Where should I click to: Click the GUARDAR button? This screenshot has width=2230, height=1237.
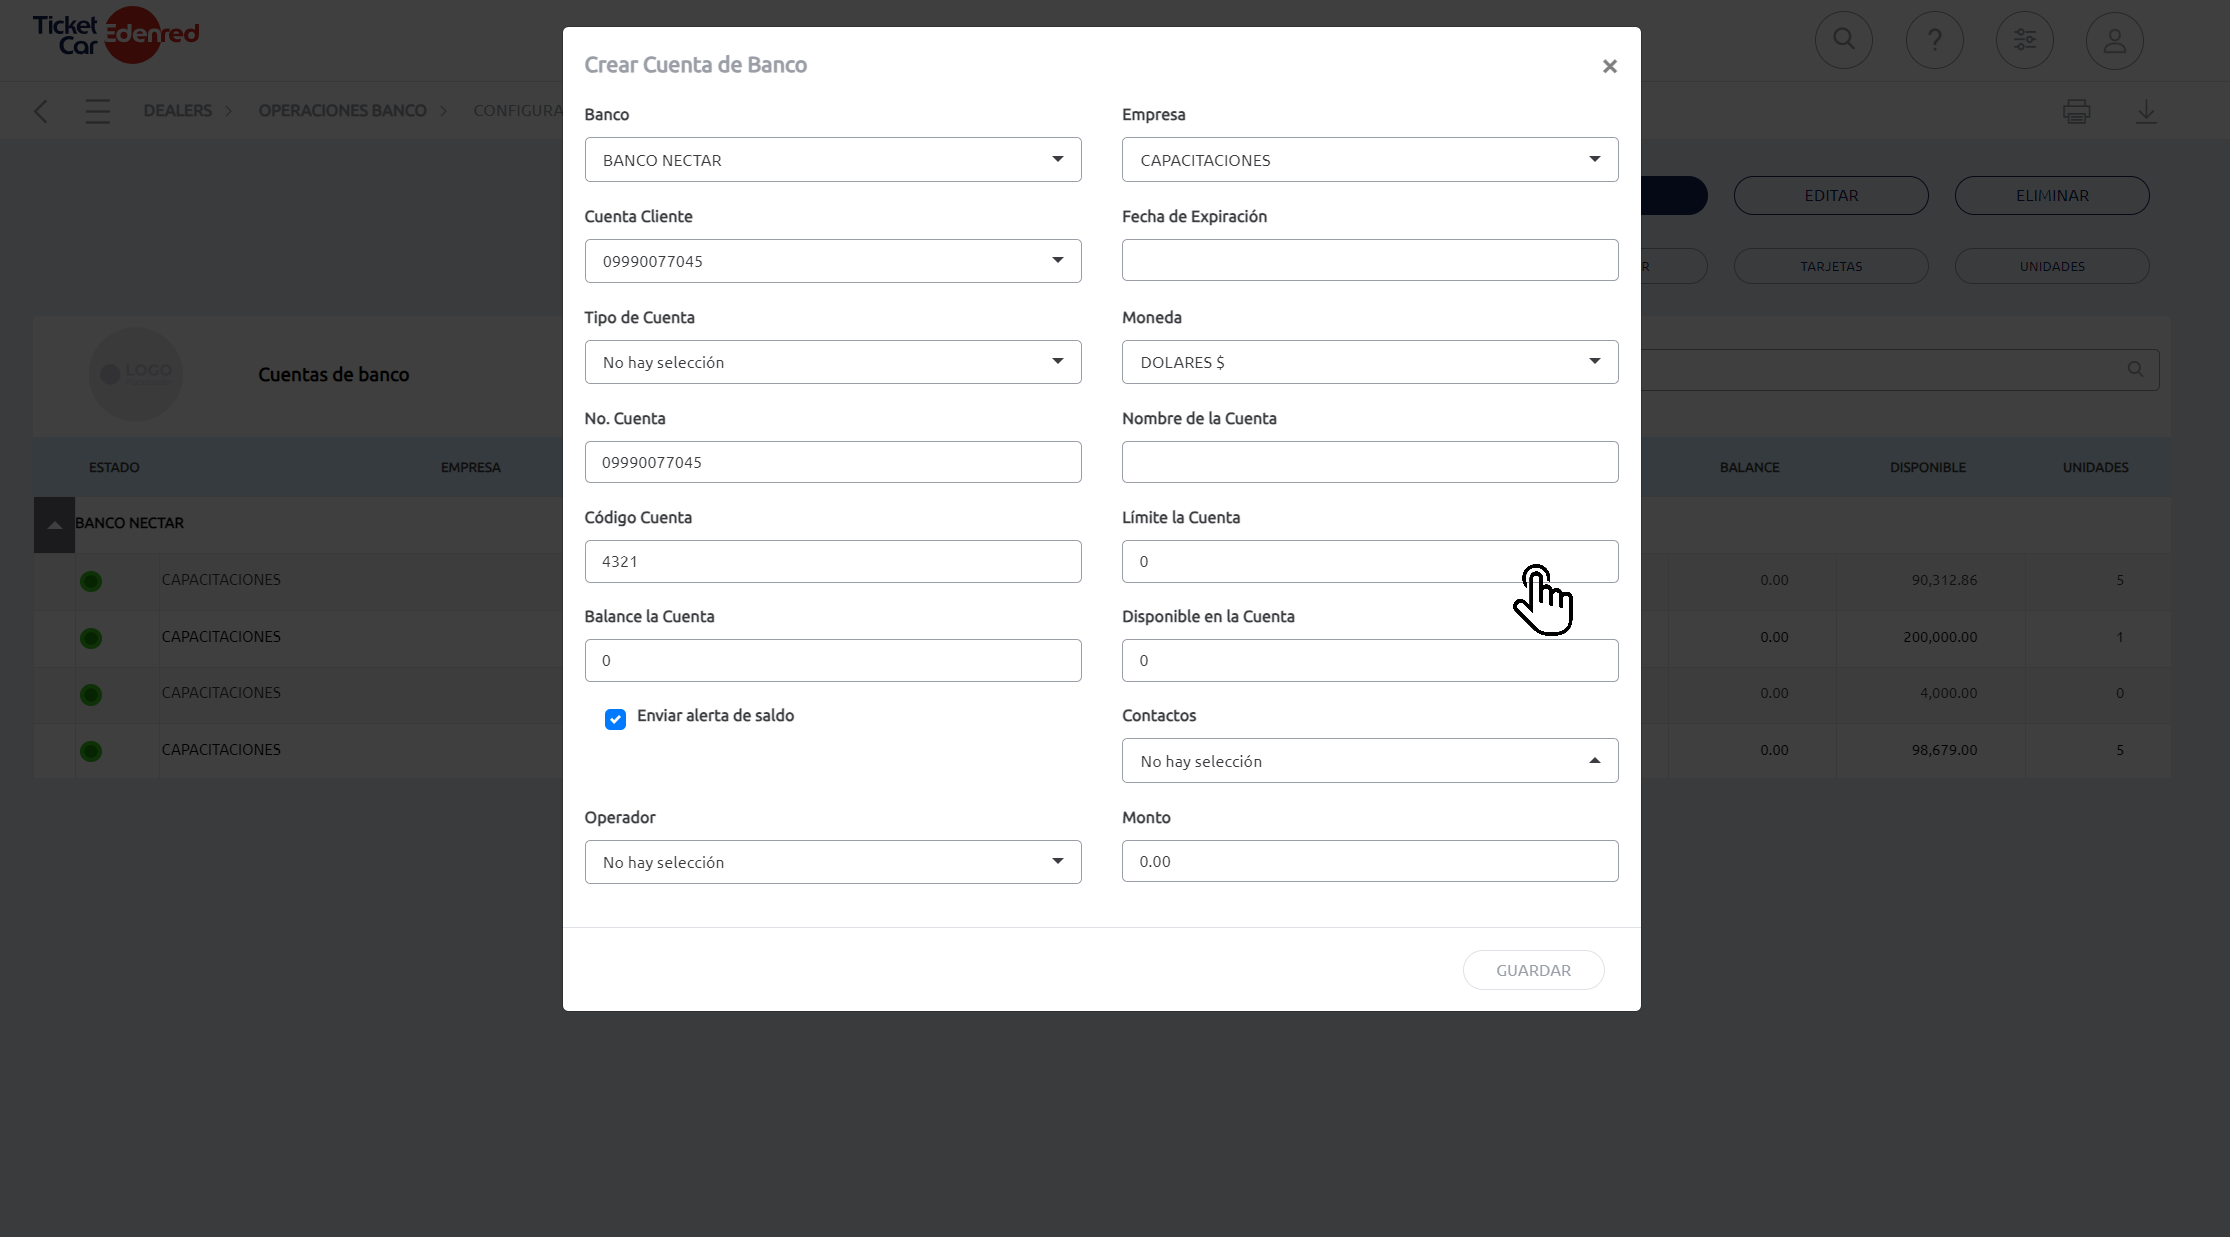click(x=1533, y=970)
